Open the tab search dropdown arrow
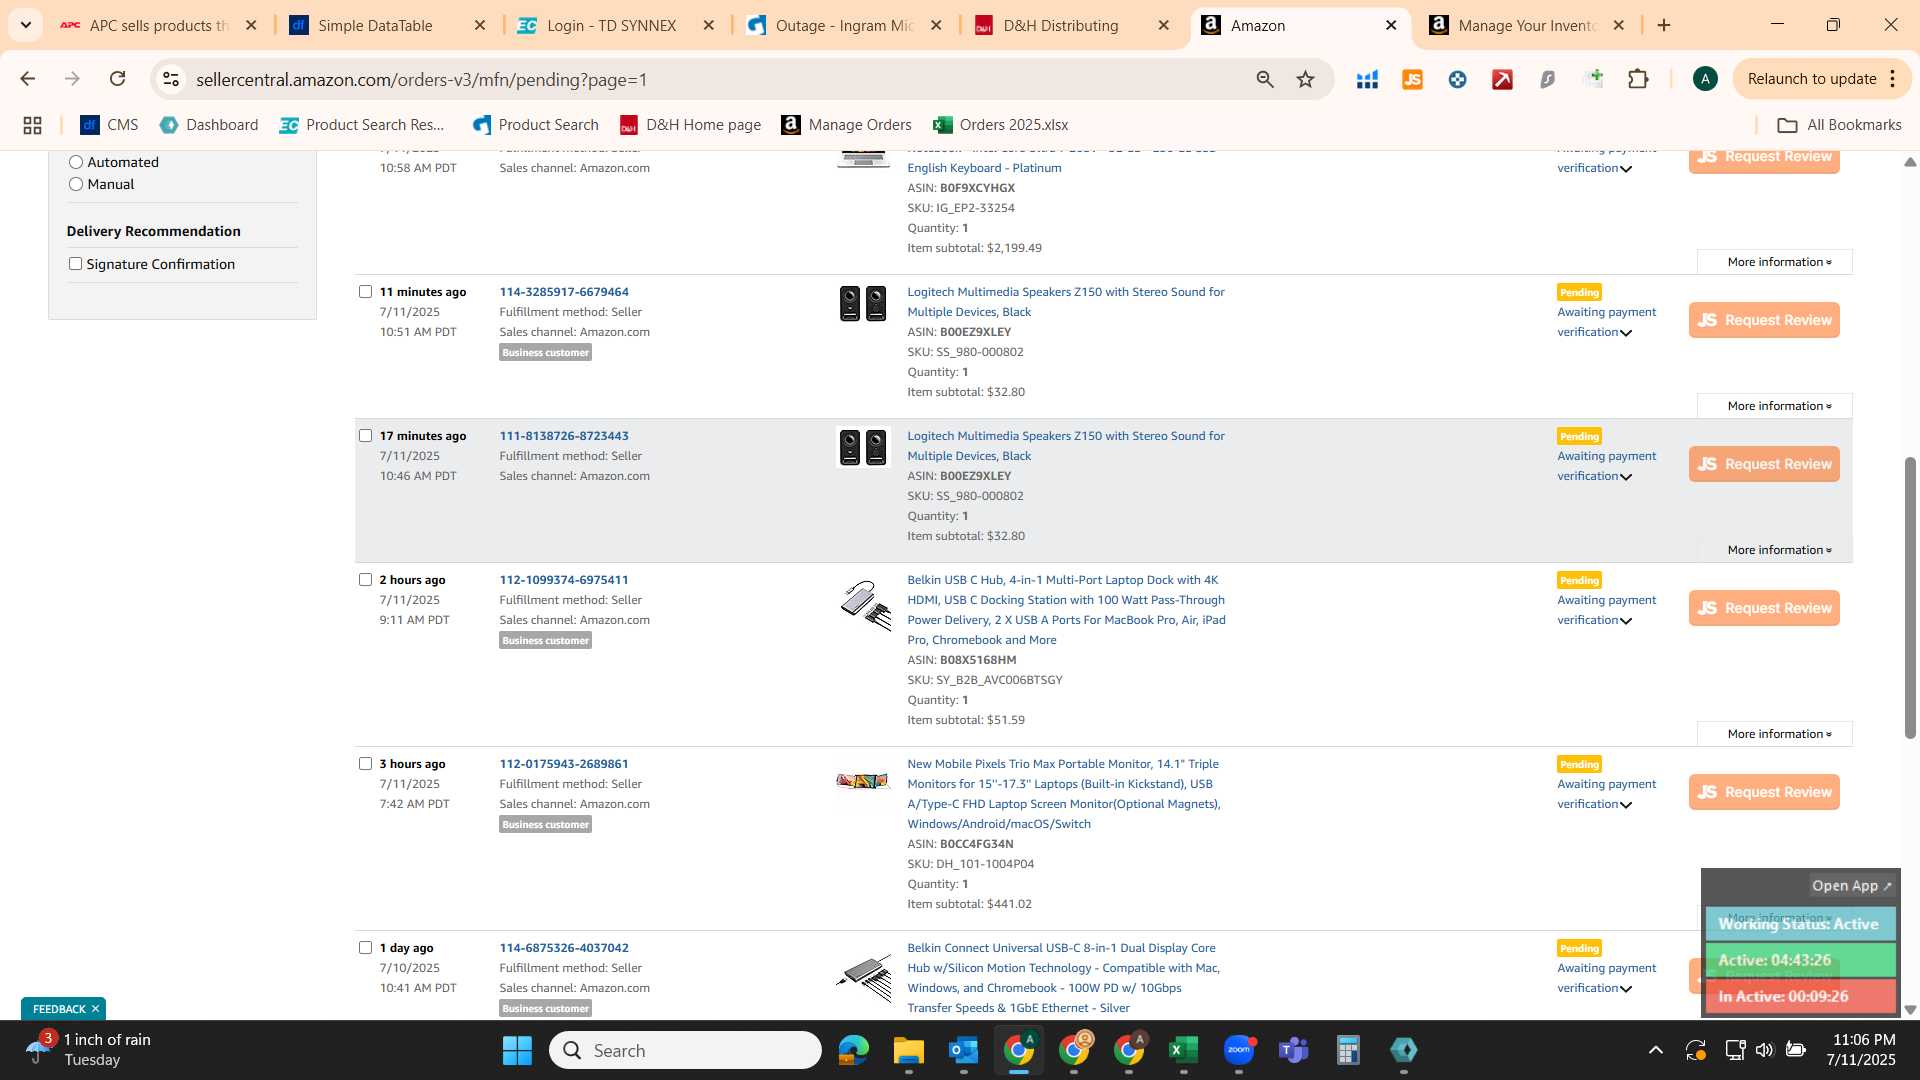Viewport: 1920px width, 1080px height. [x=25, y=25]
